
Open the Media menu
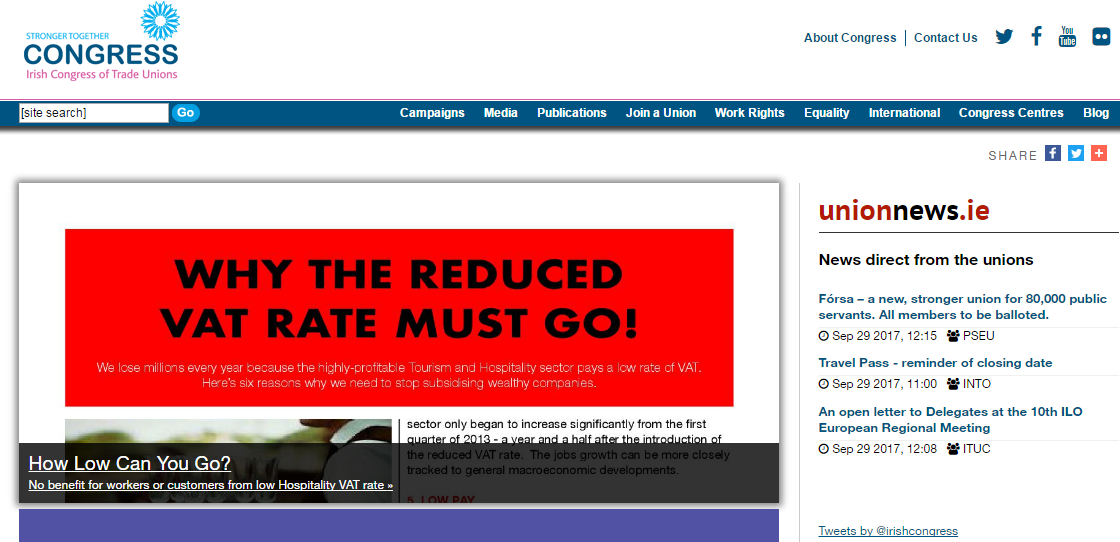tap(501, 113)
